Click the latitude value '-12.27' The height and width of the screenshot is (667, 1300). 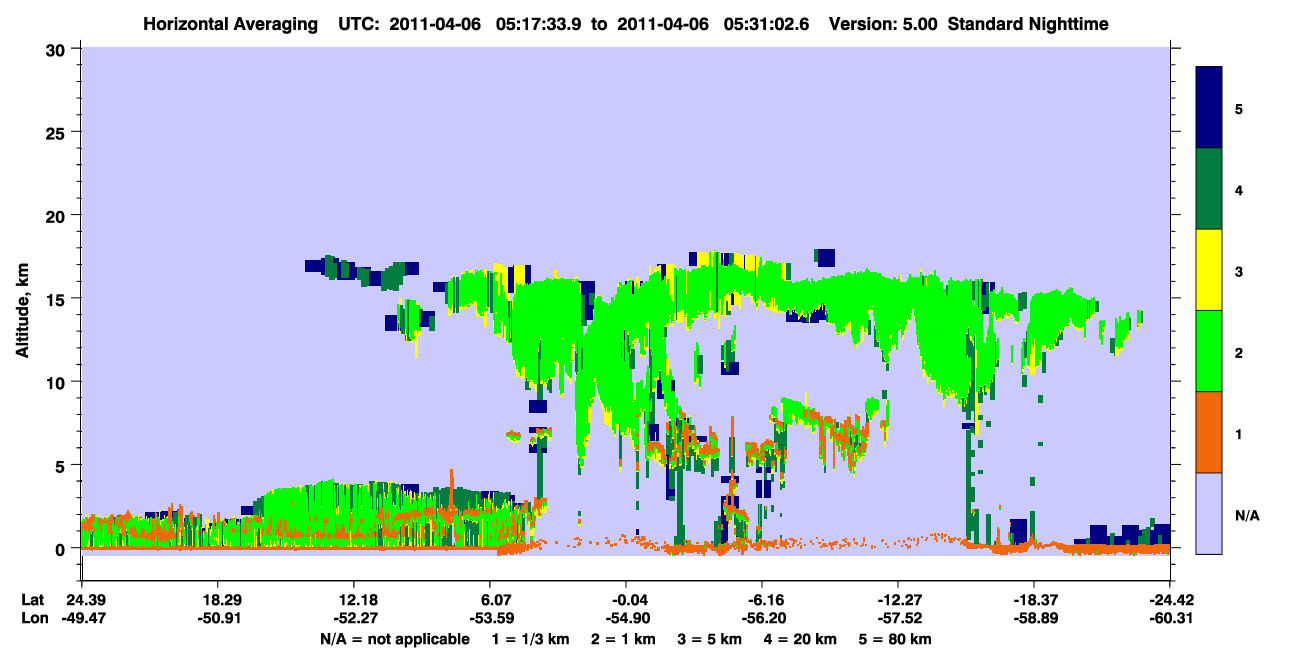click(x=898, y=599)
